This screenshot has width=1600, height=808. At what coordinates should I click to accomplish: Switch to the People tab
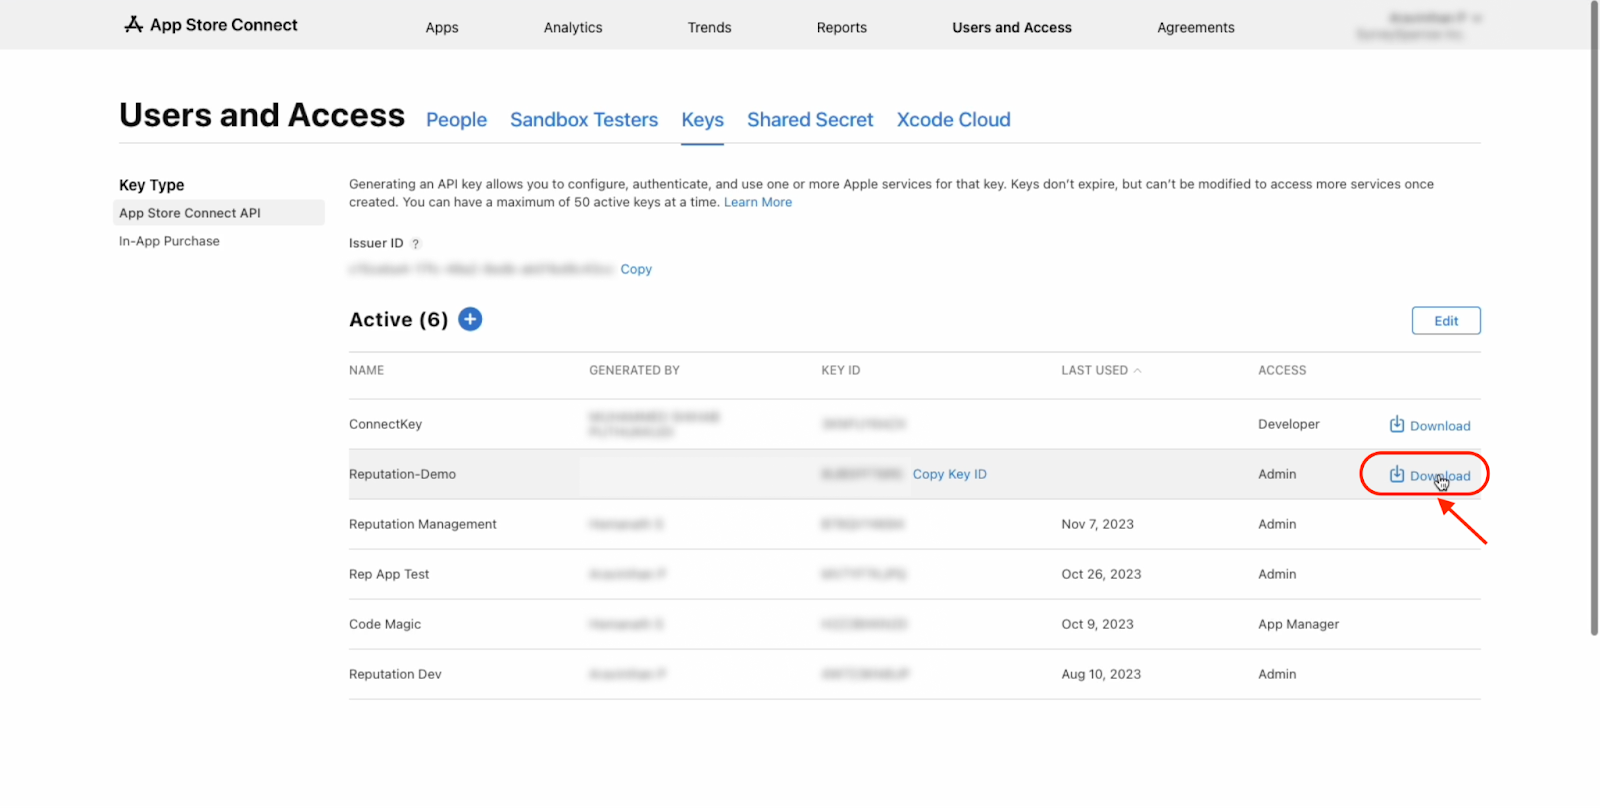point(456,120)
